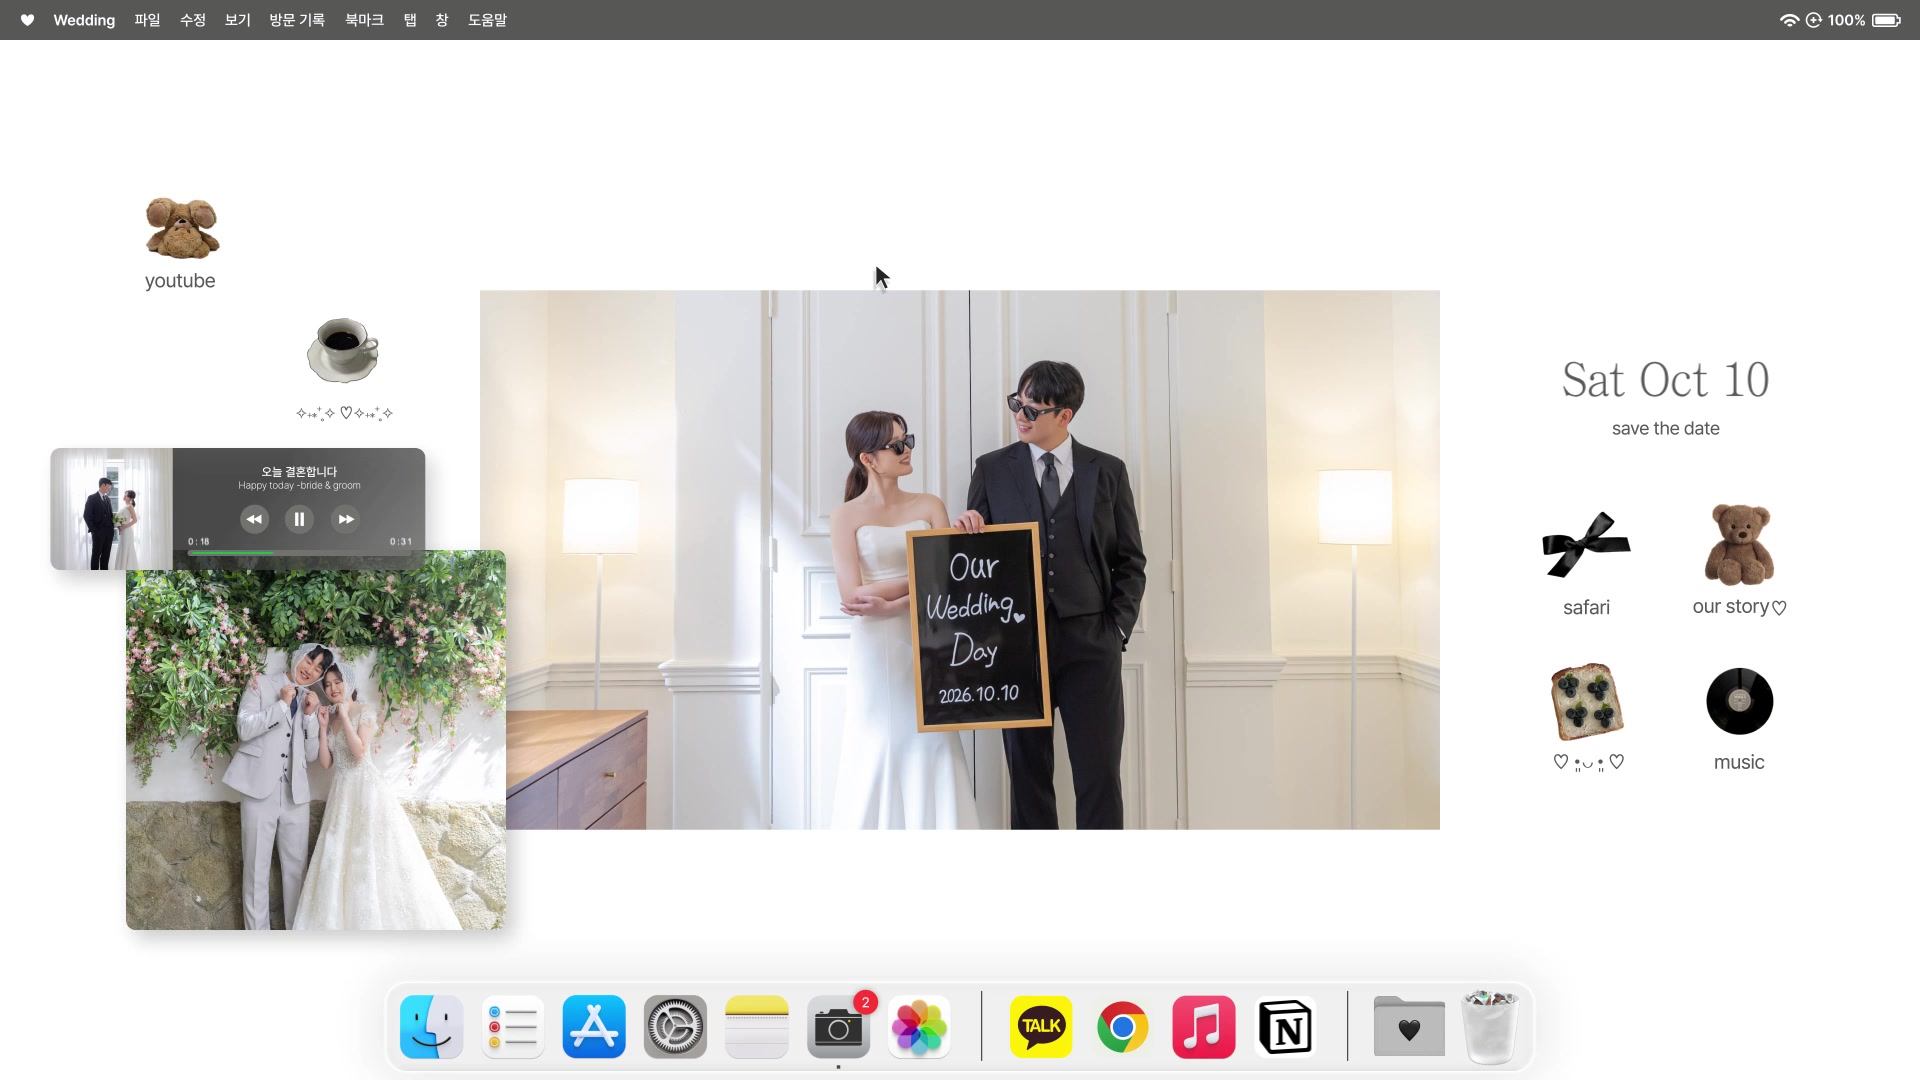
Task: Launch Chrome from the dock
Action: pos(1122,1027)
